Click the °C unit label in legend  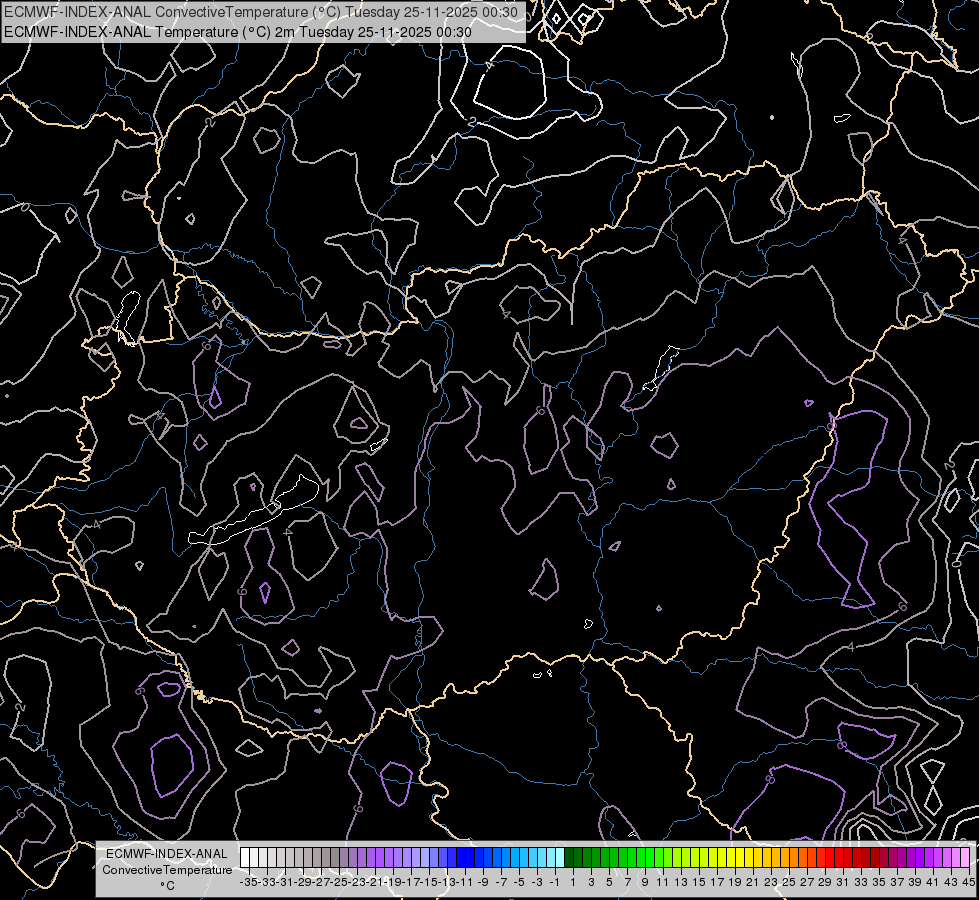click(167, 886)
